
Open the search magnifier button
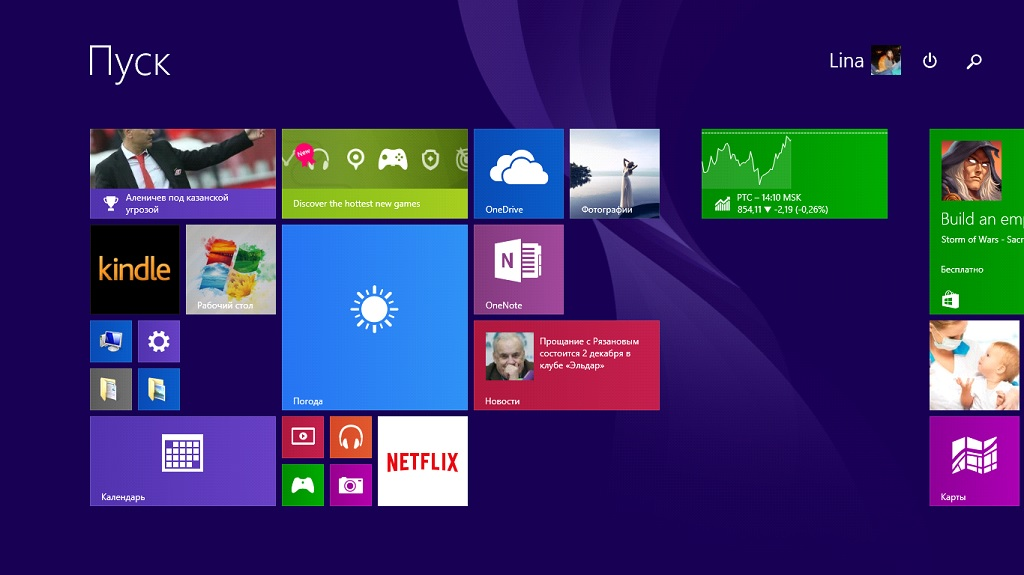tap(974, 61)
